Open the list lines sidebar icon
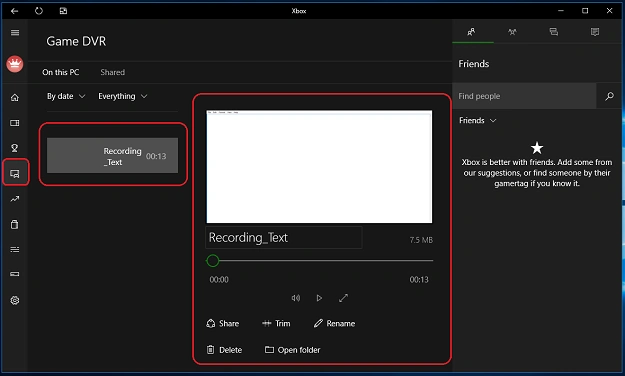 (15, 250)
